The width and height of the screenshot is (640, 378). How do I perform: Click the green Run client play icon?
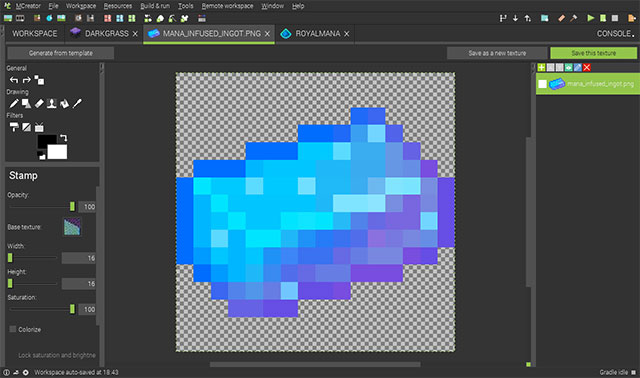click(x=590, y=18)
